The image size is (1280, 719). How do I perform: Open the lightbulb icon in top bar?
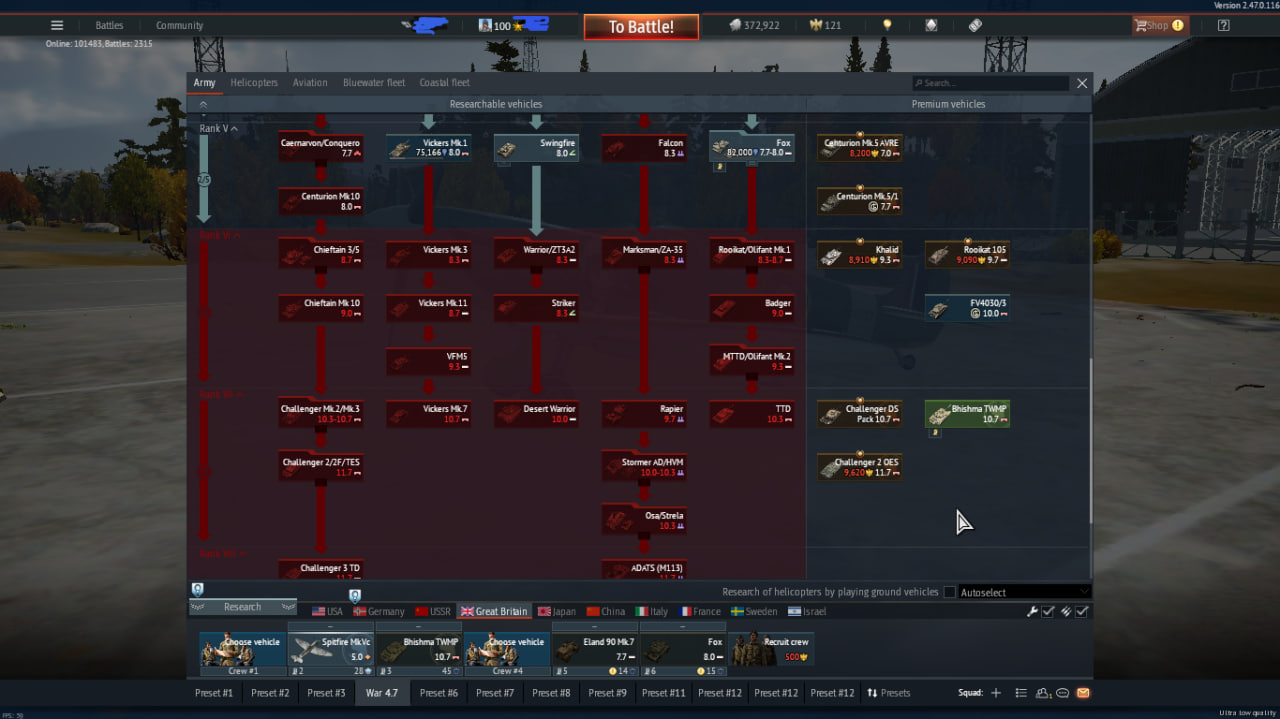886,25
